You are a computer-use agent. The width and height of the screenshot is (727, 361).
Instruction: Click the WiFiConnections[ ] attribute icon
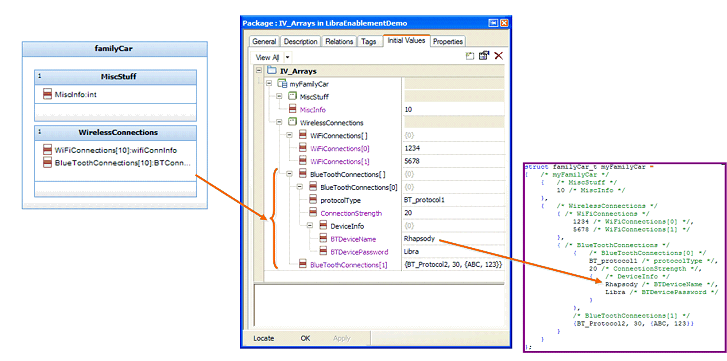click(x=303, y=135)
